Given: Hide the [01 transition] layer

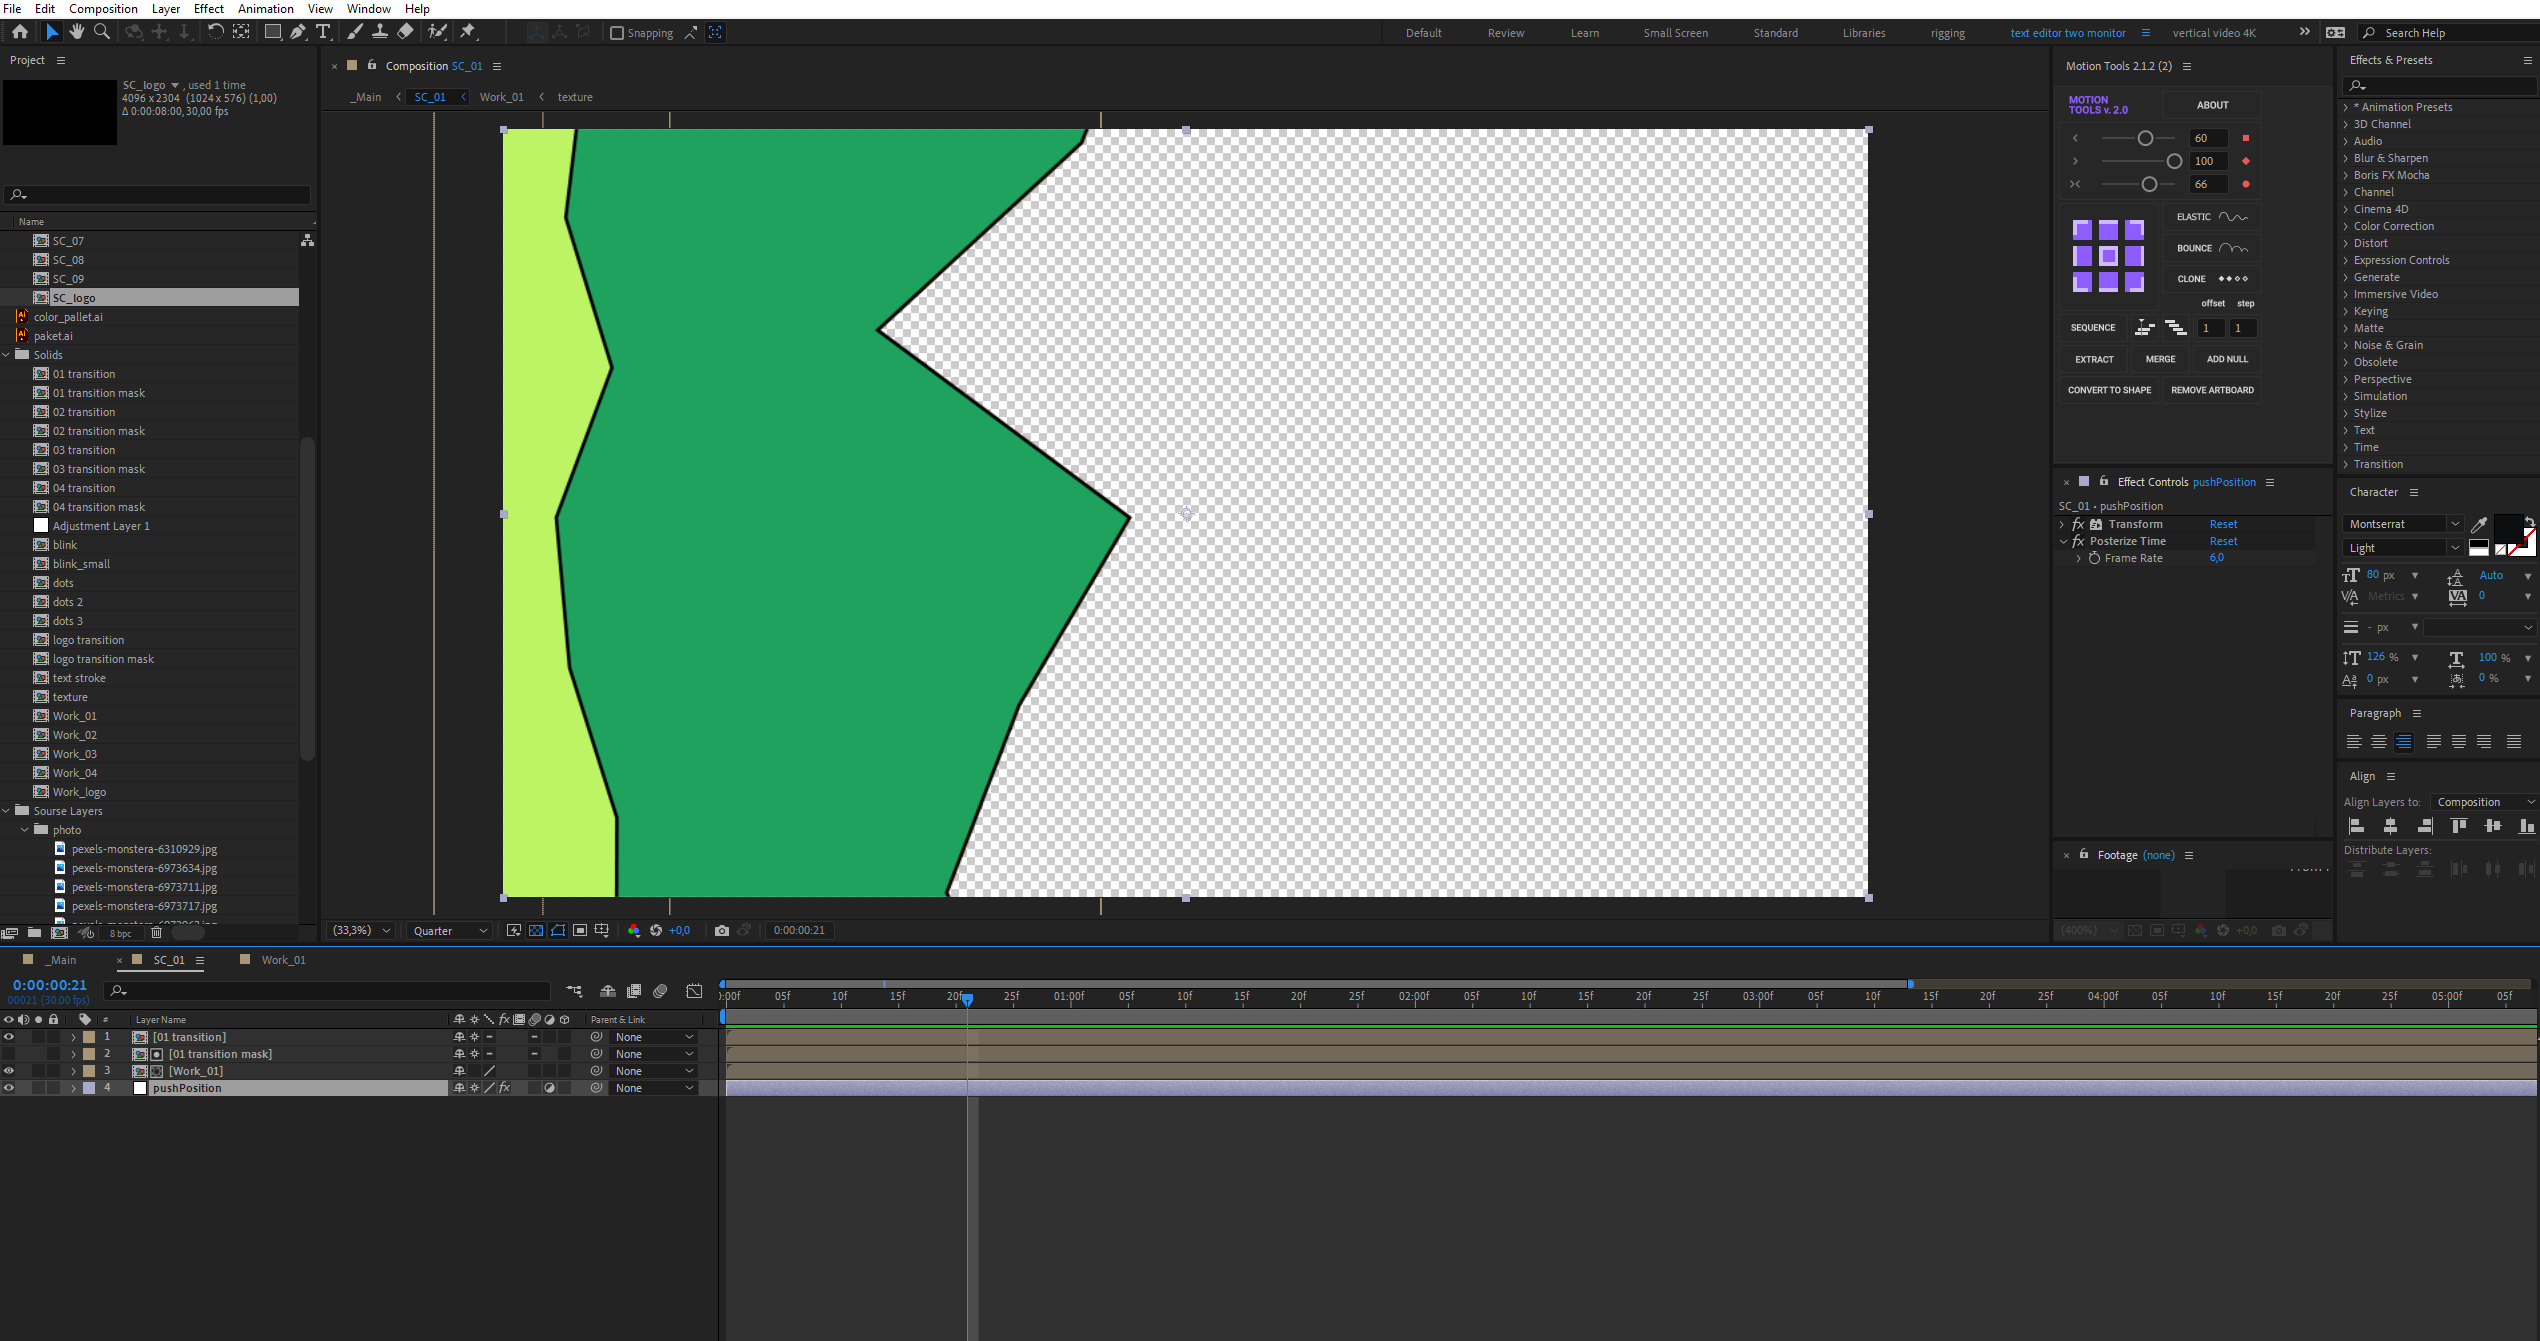Looking at the screenshot, I should point(8,1037).
